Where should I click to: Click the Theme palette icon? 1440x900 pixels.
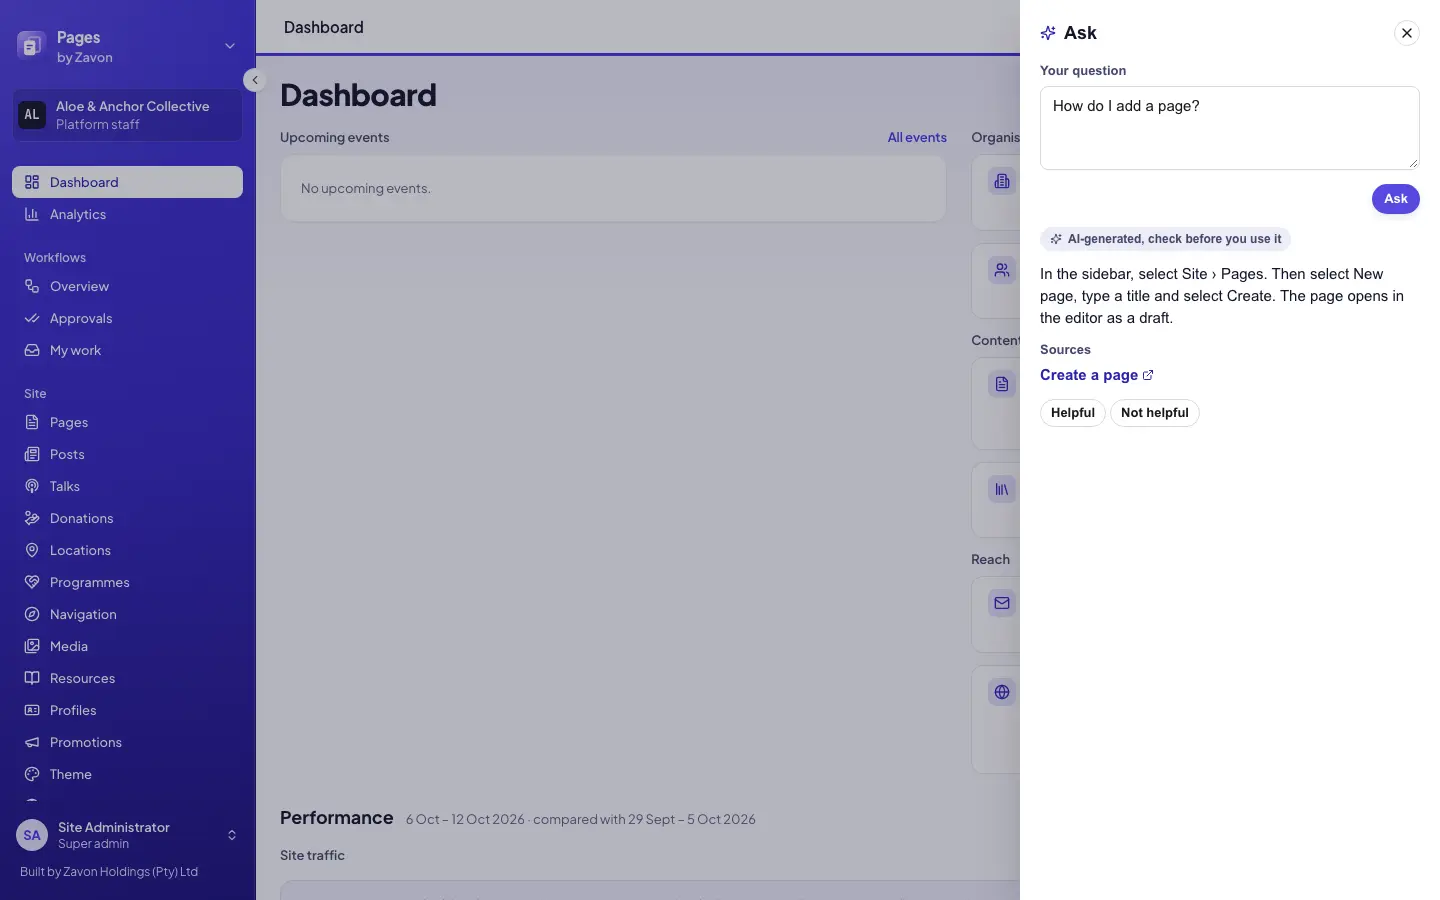pos(32,774)
